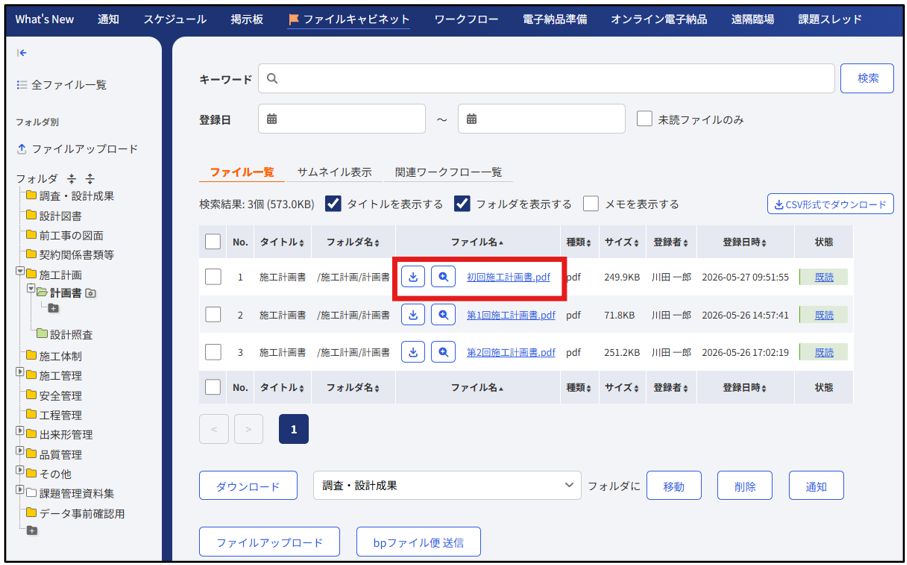907x565 pixels.
Task: Collapse the sidebar with the left arrow icon
Action: click(22, 53)
